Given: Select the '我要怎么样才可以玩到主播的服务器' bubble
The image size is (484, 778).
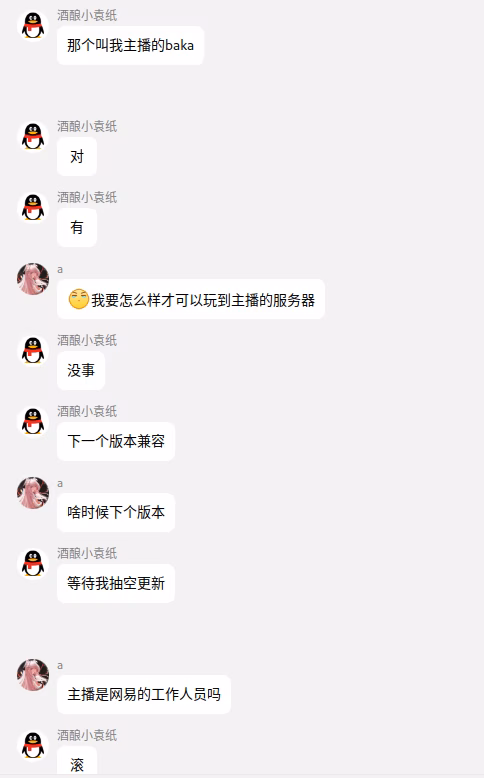Looking at the screenshot, I should coord(191,299).
